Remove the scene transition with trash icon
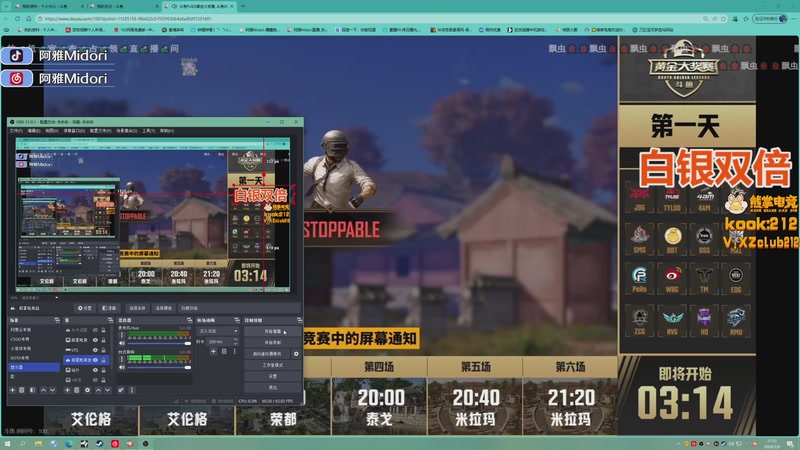The height and width of the screenshot is (450, 800). coord(224,352)
